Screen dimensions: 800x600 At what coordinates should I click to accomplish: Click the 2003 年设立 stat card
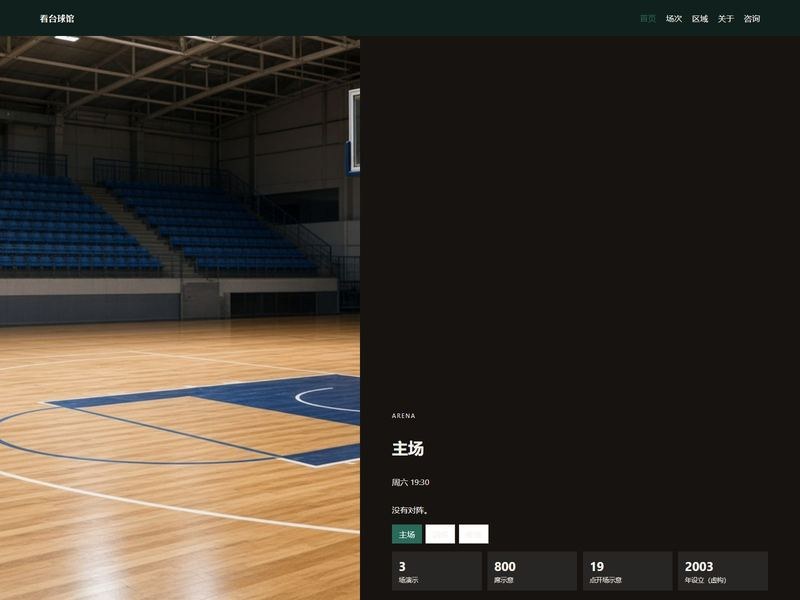(723, 571)
